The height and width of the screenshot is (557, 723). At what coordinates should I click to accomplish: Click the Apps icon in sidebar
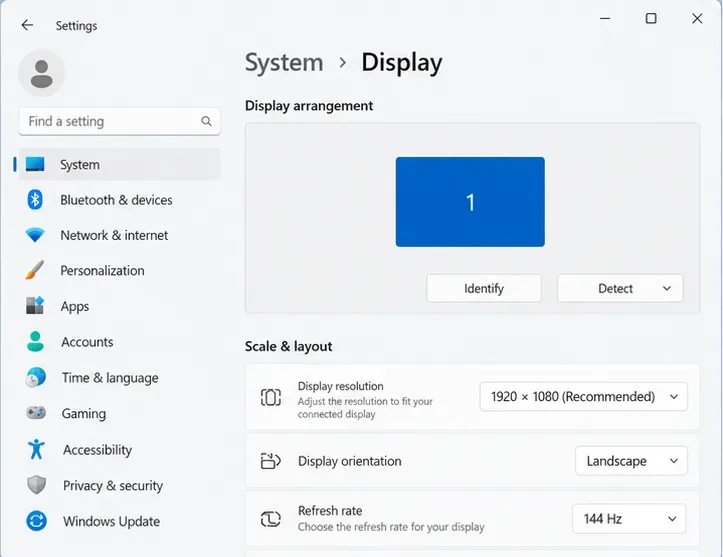click(35, 305)
